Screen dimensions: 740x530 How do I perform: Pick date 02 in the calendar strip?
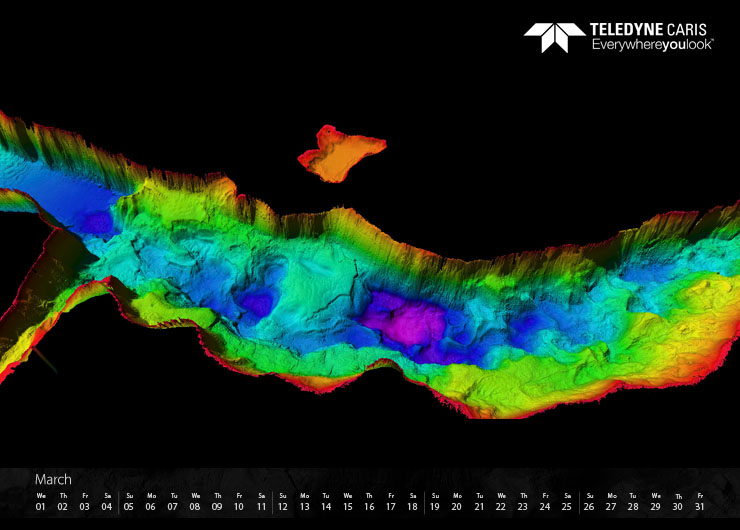tap(62, 506)
